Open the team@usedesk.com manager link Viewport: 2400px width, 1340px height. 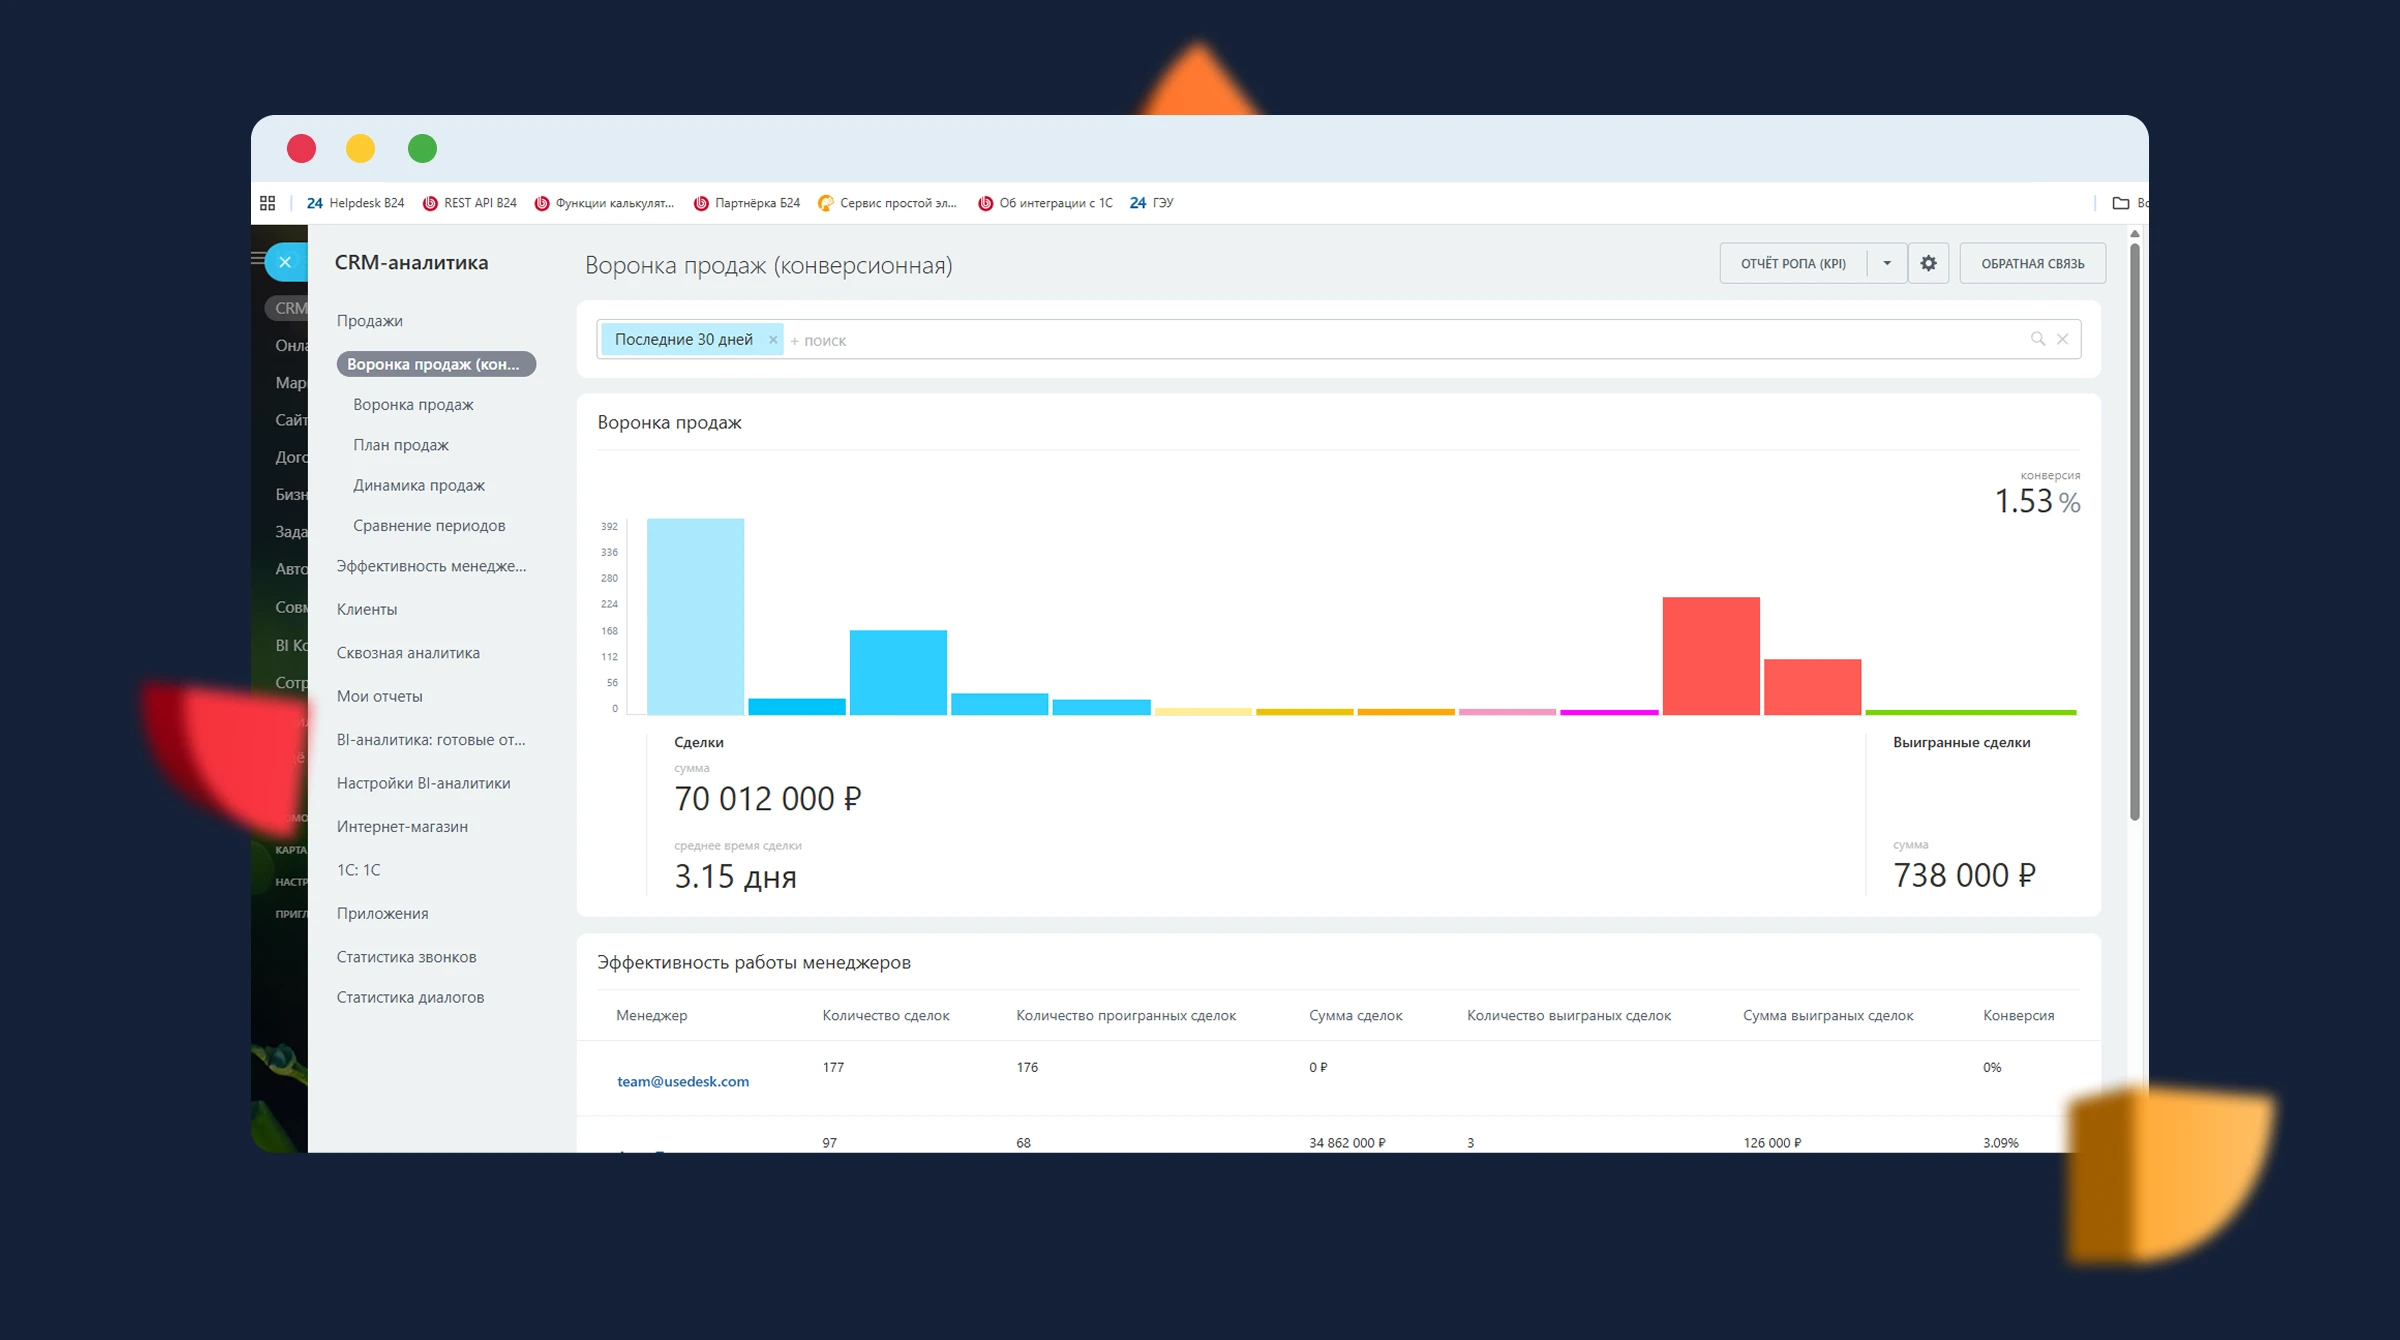coord(682,1081)
